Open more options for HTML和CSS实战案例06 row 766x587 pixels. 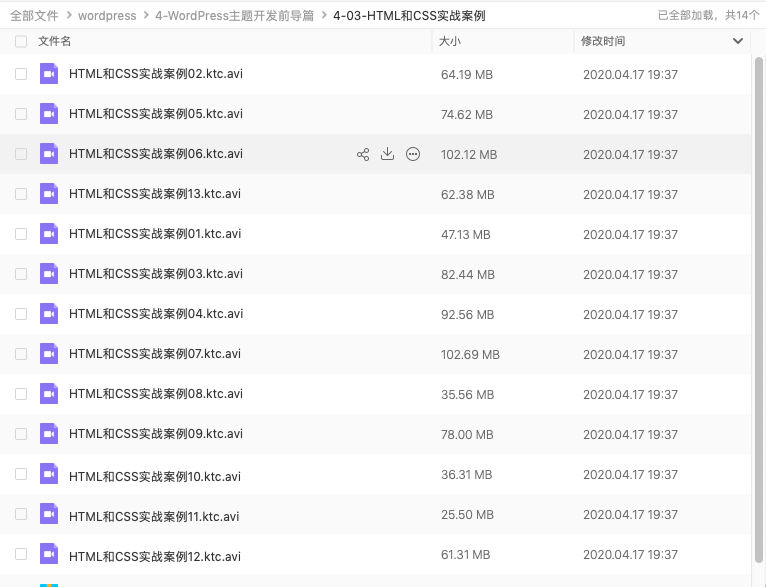coord(413,154)
